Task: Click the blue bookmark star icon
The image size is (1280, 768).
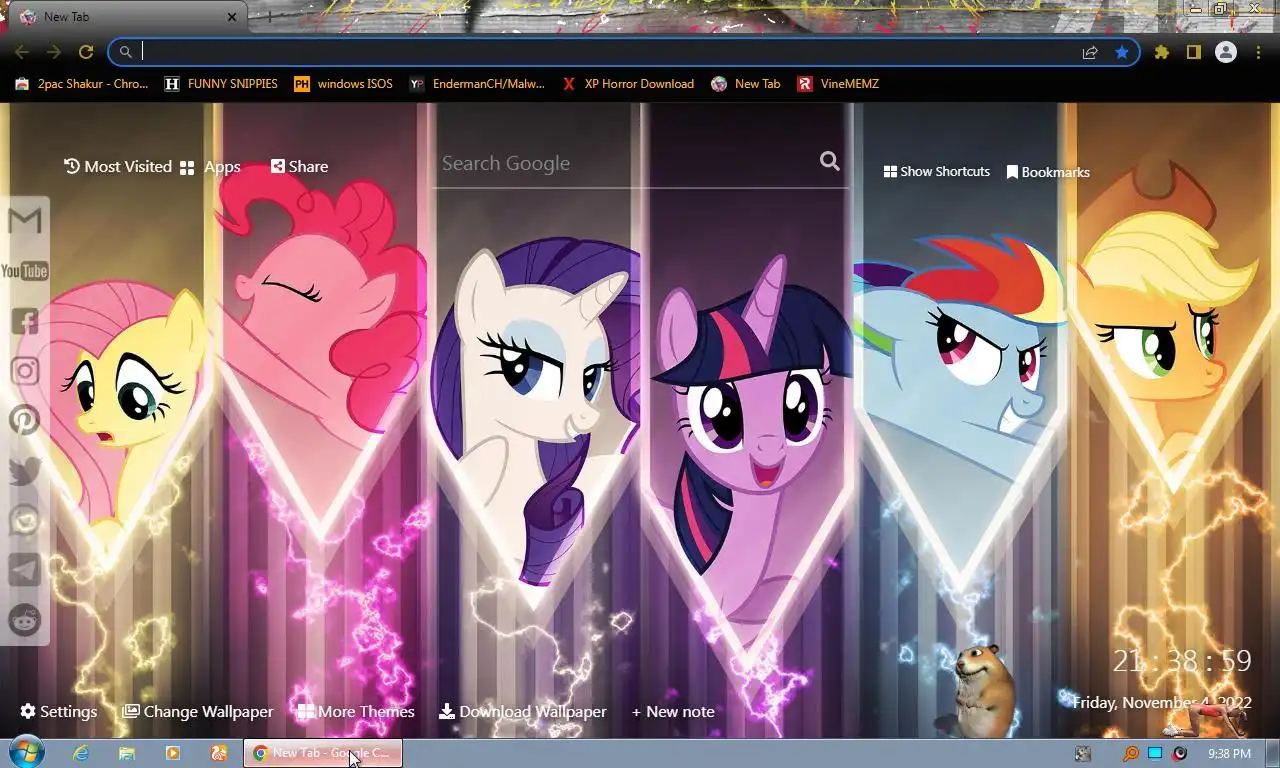Action: click(1122, 52)
